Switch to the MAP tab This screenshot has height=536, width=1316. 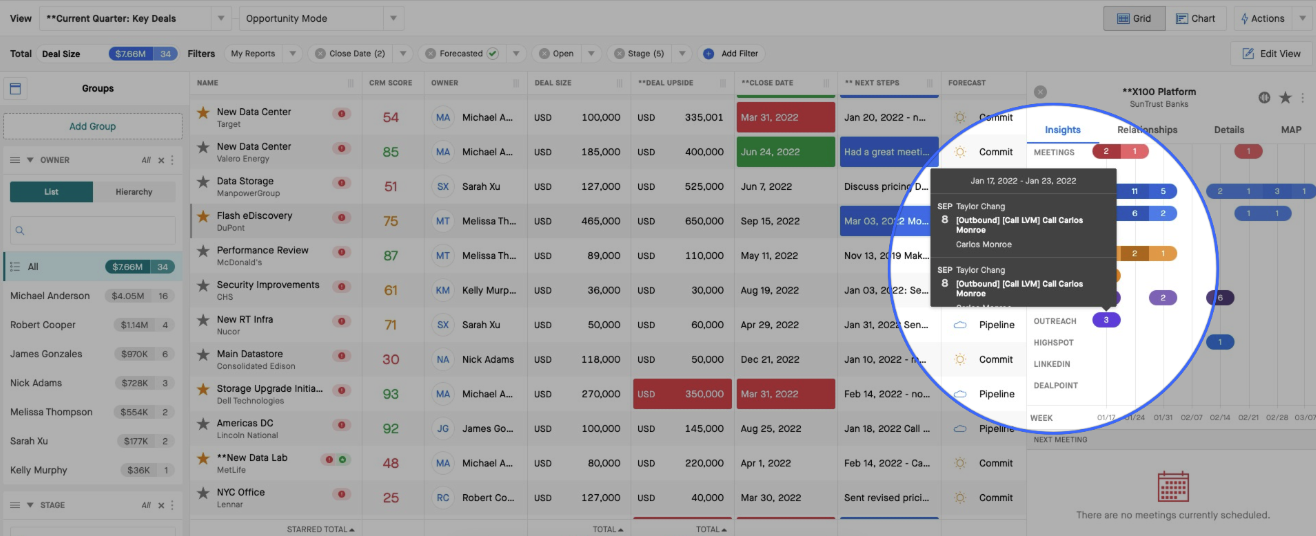pyautogui.click(x=1291, y=130)
